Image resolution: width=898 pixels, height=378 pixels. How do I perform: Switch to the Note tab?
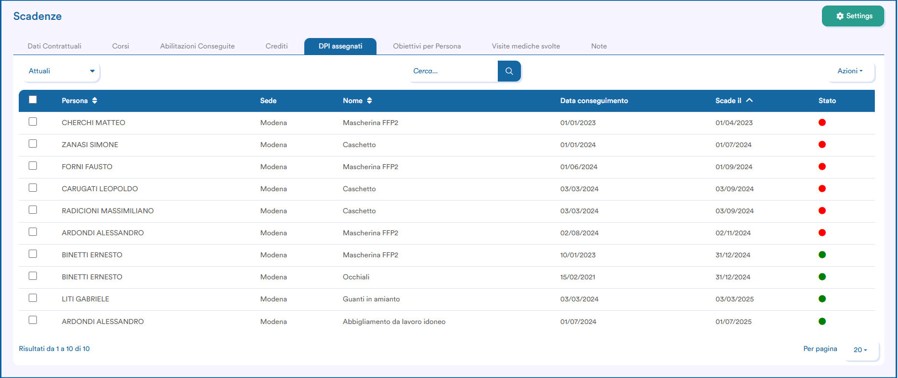coord(599,46)
